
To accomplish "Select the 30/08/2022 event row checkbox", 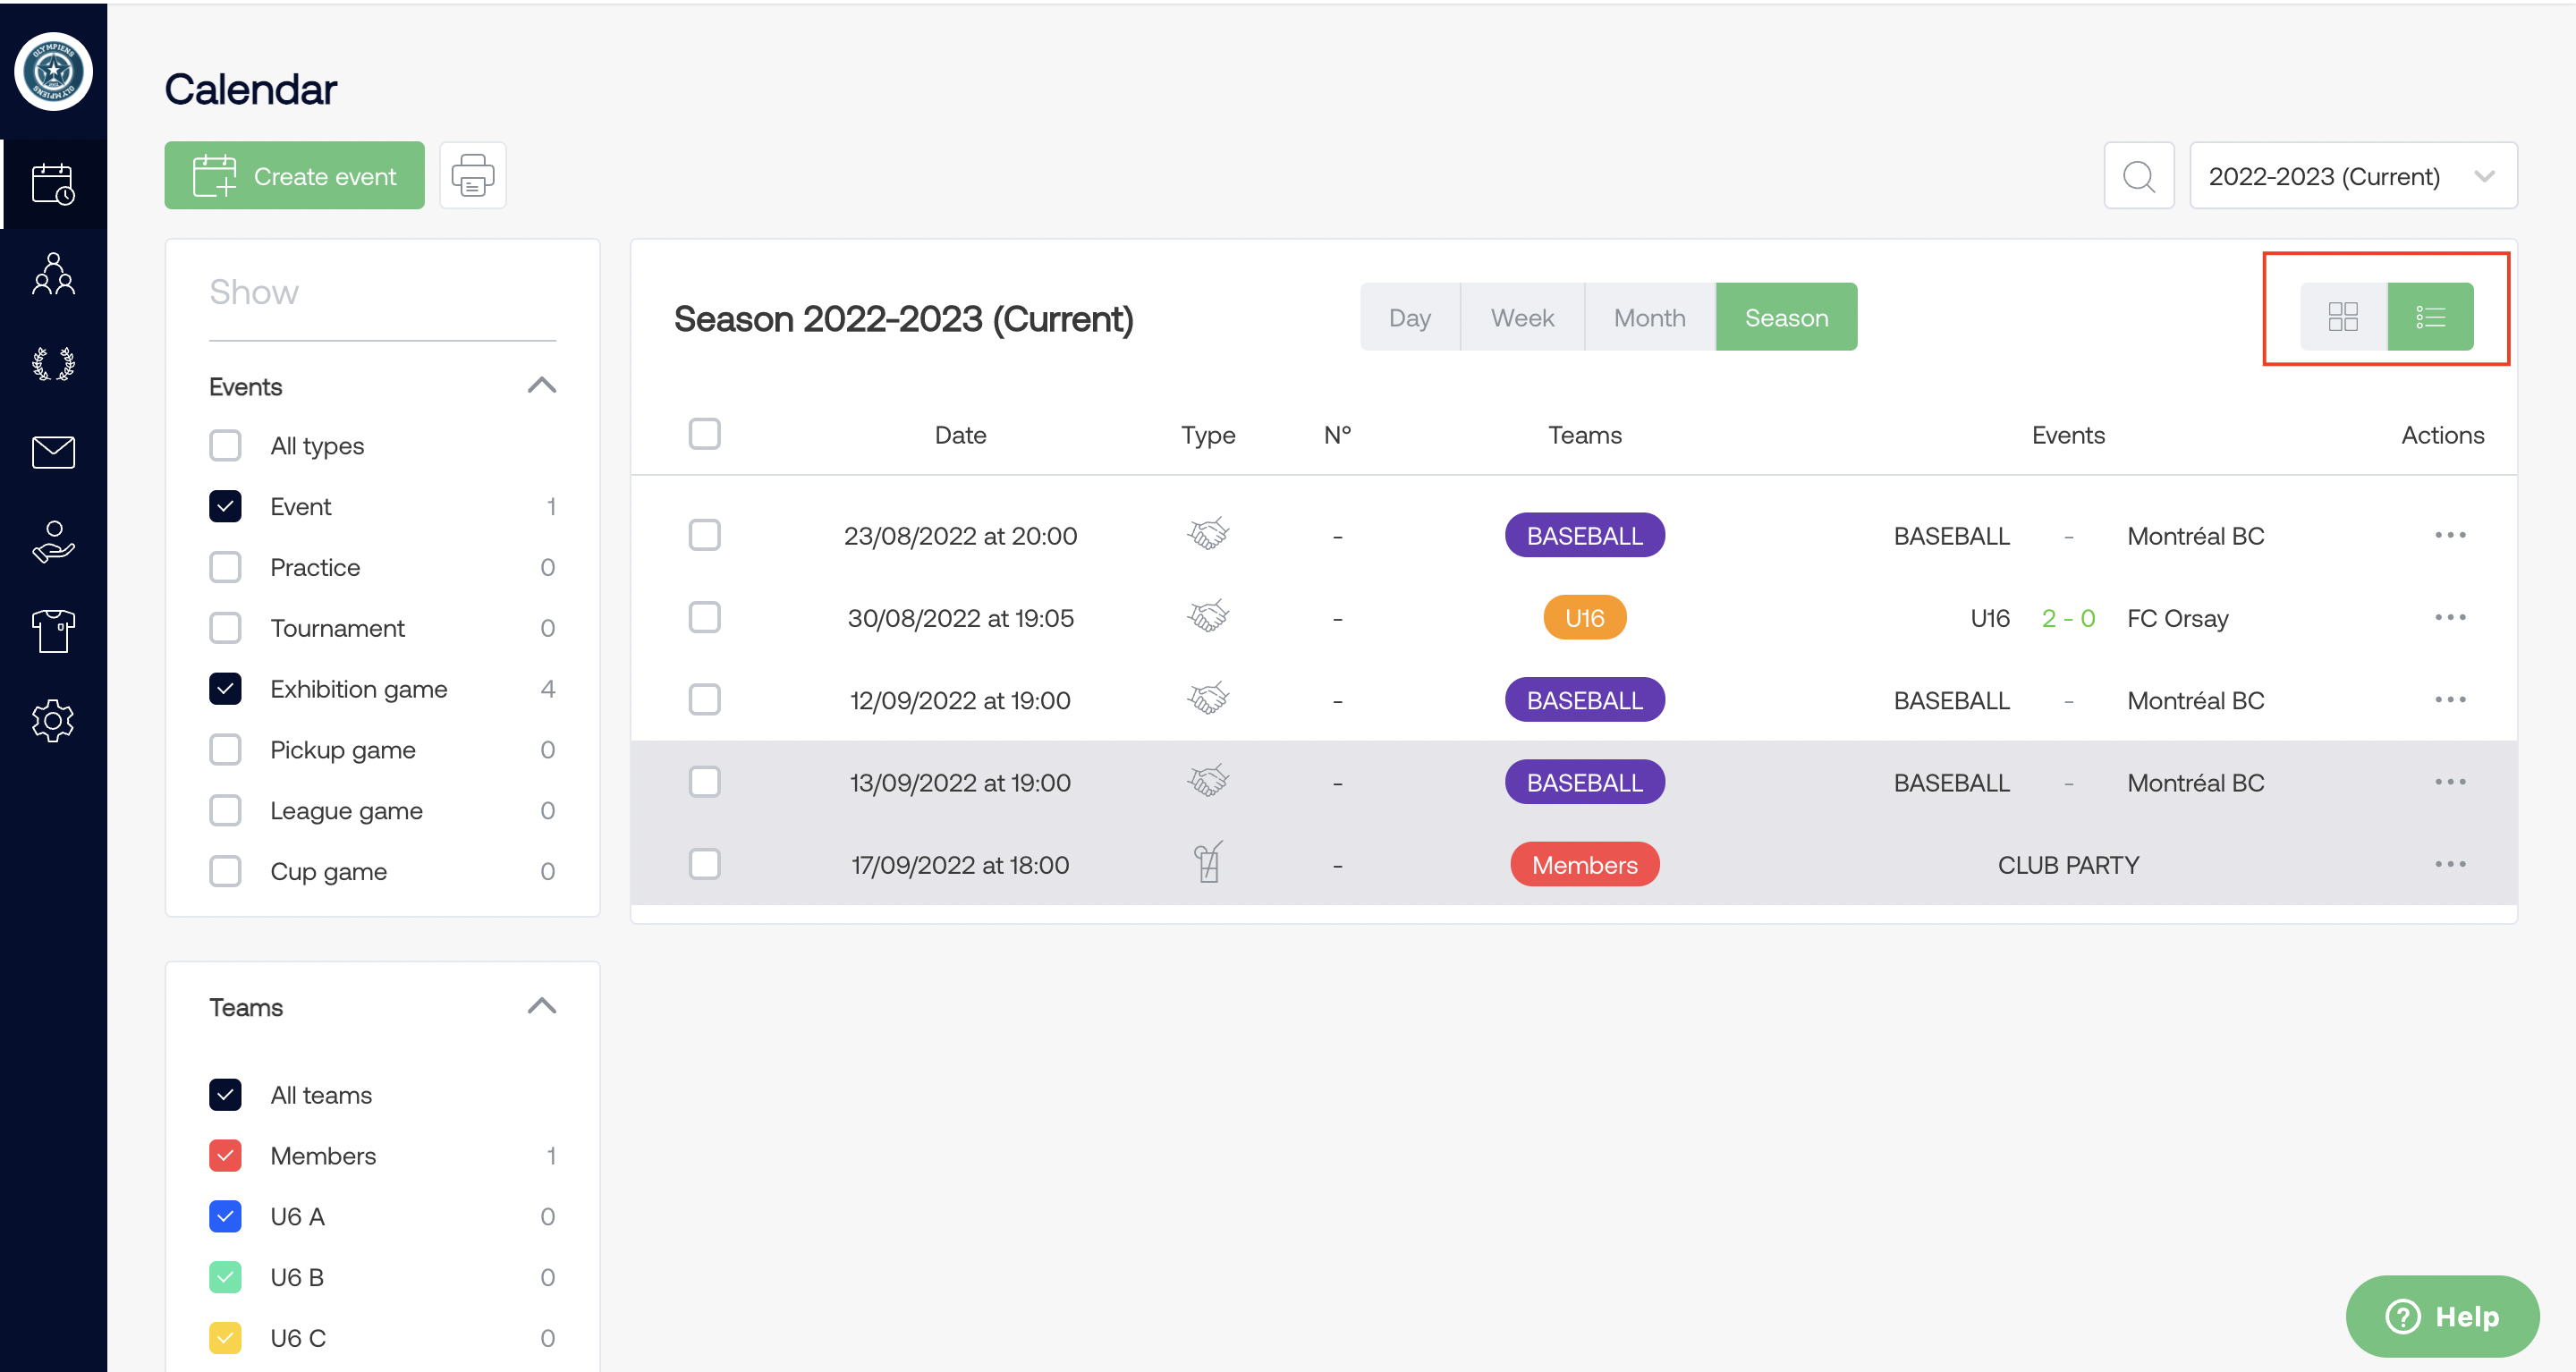I will click(704, 618).
